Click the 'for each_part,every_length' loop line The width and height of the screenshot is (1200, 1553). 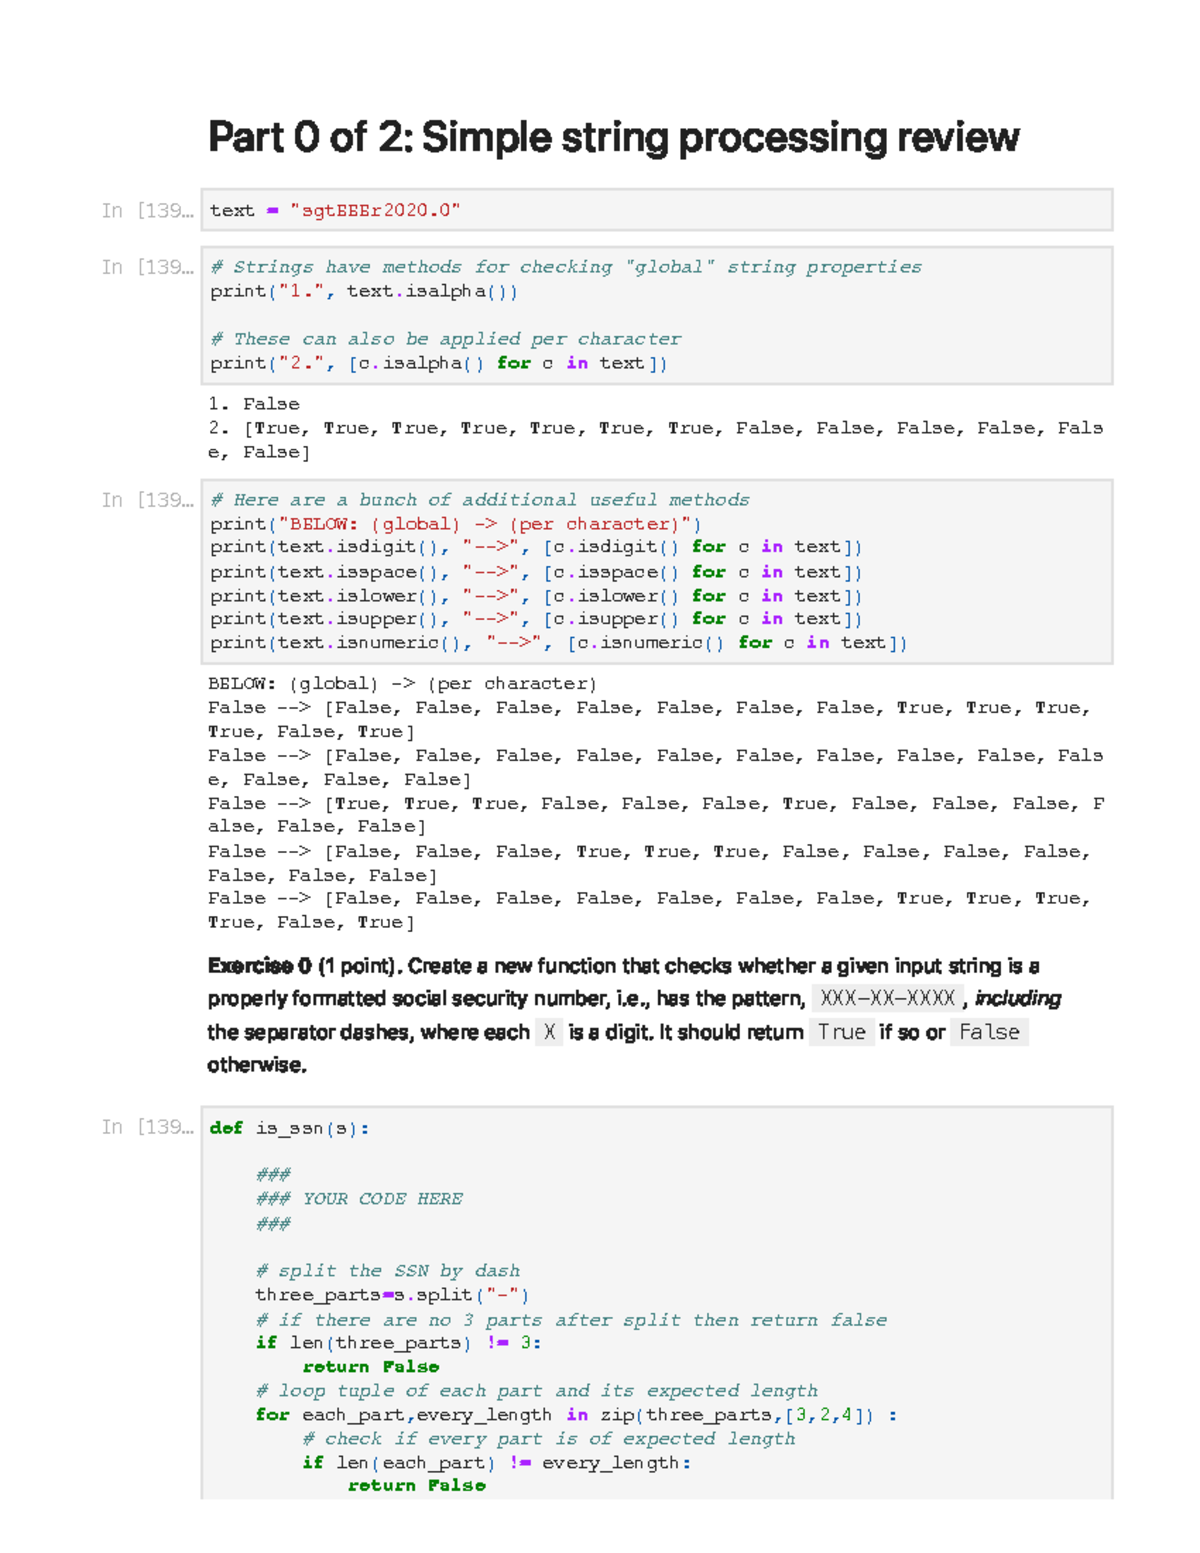point(575,1415)
